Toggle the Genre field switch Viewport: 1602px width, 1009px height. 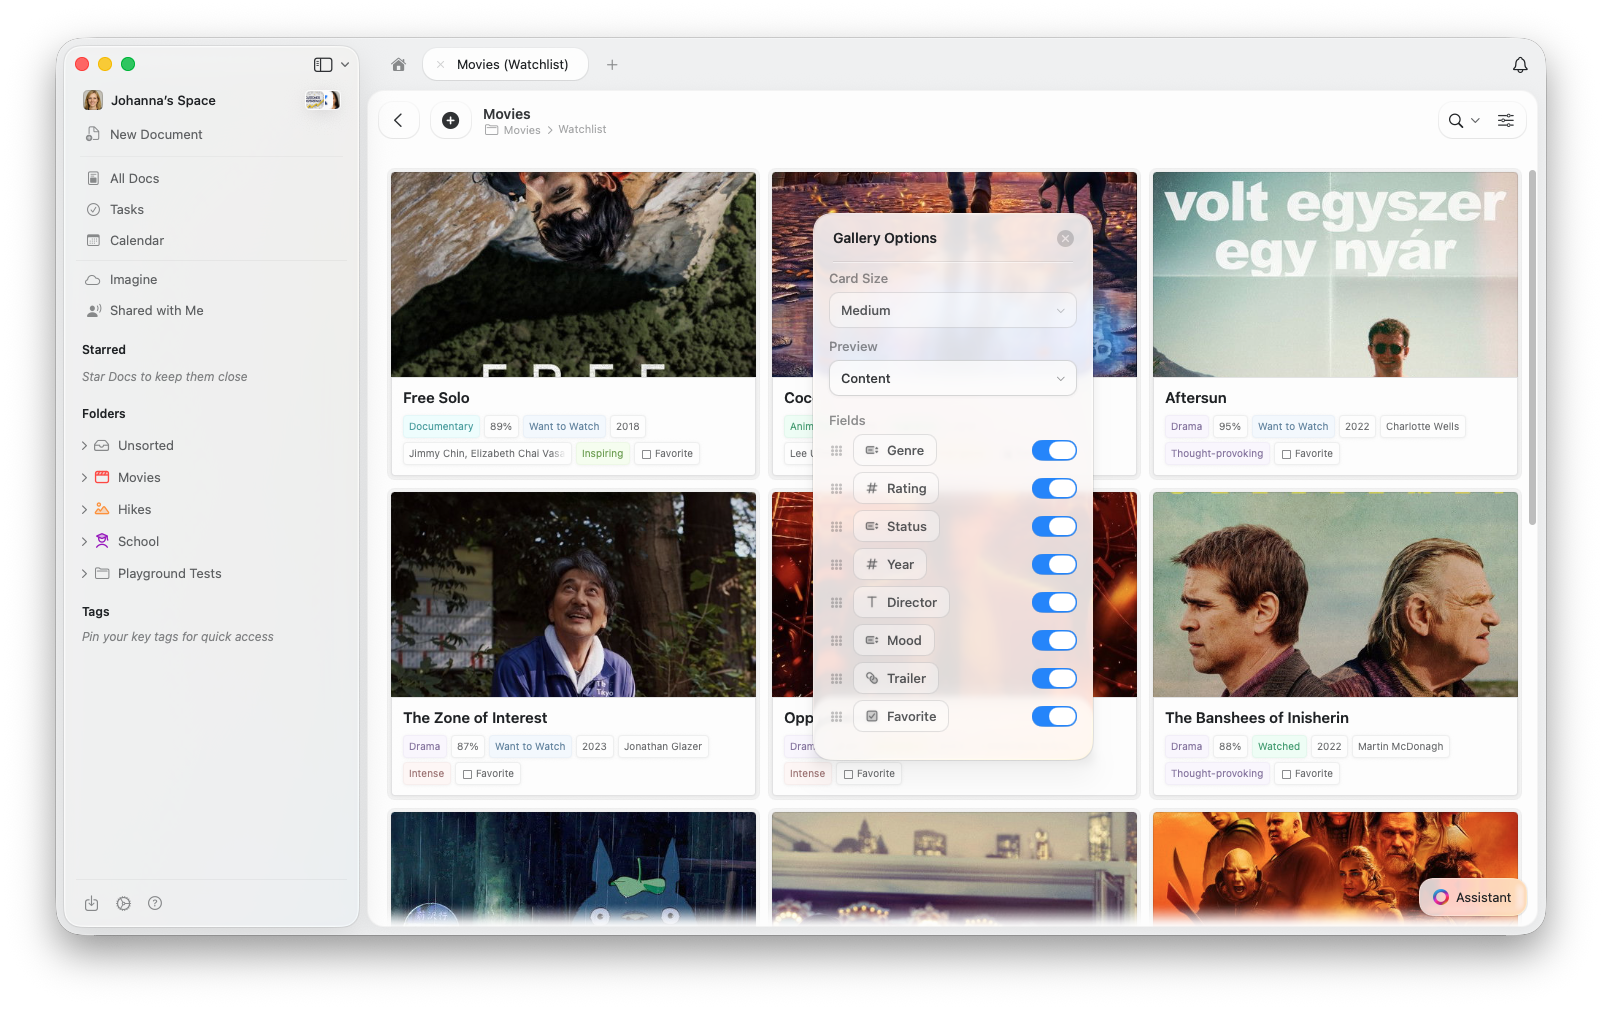coord(1054,451)
